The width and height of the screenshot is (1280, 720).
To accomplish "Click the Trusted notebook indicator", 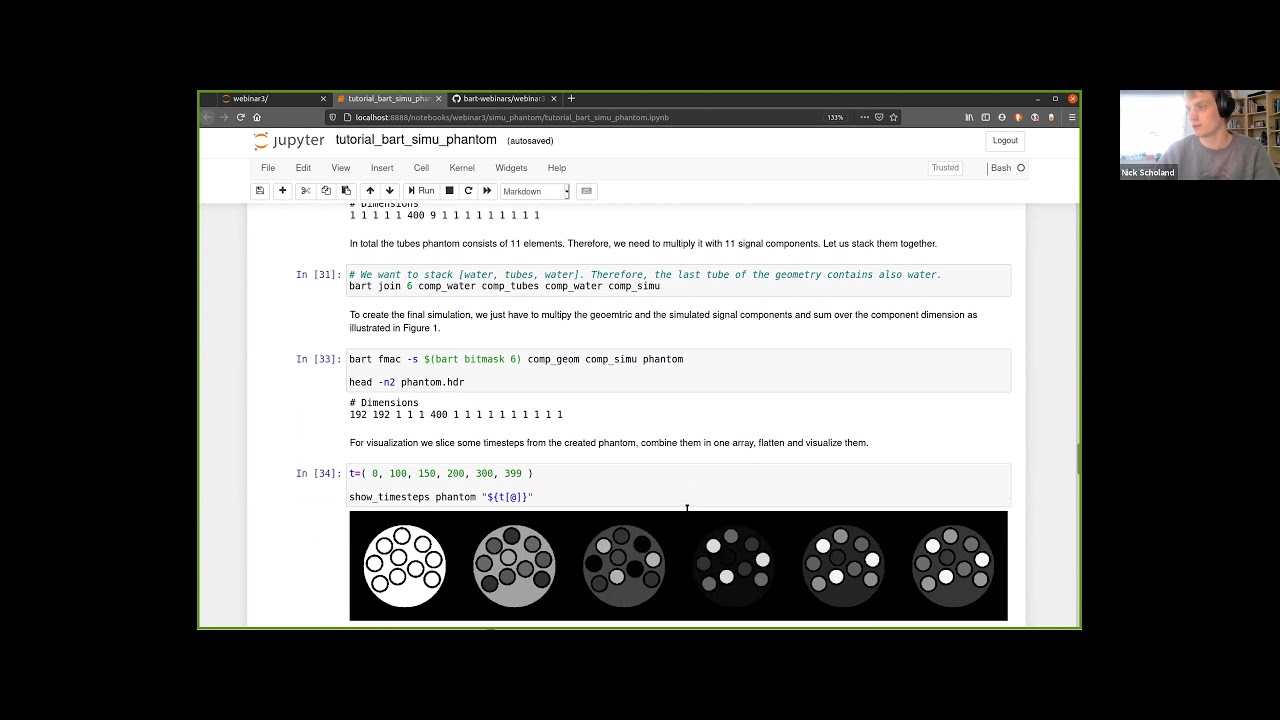I will [x=945, y=168].
